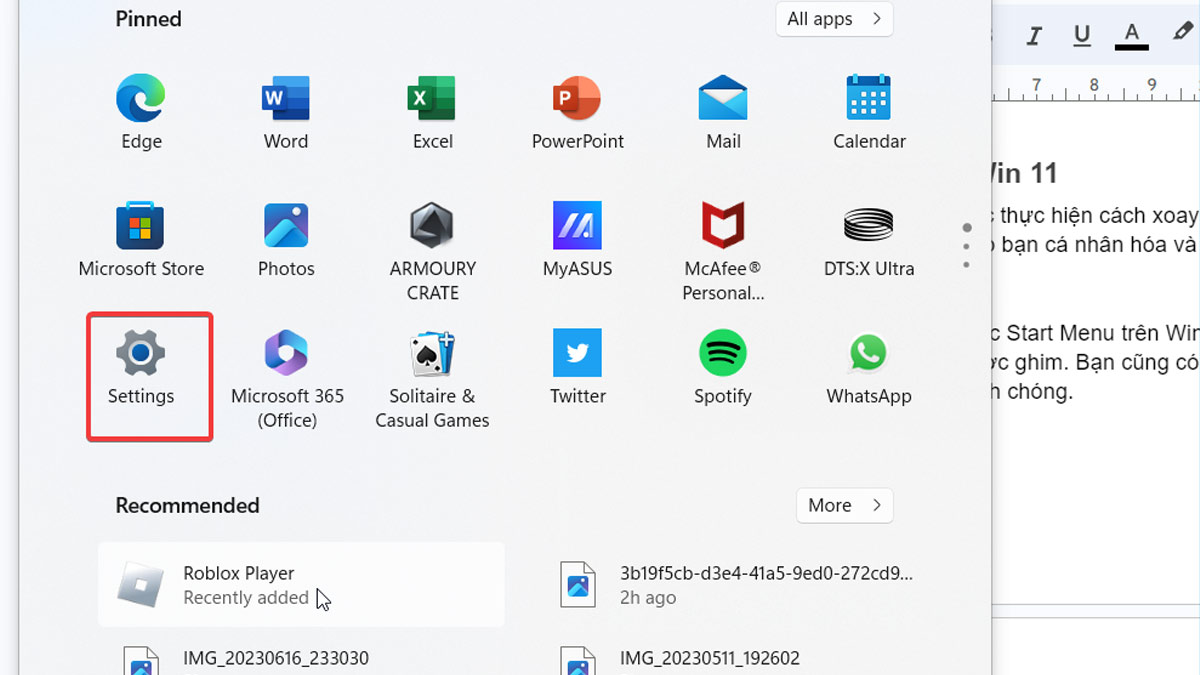Select the highlight pen tool in document
The image size is (1200, 675).
coord(1183,33)
